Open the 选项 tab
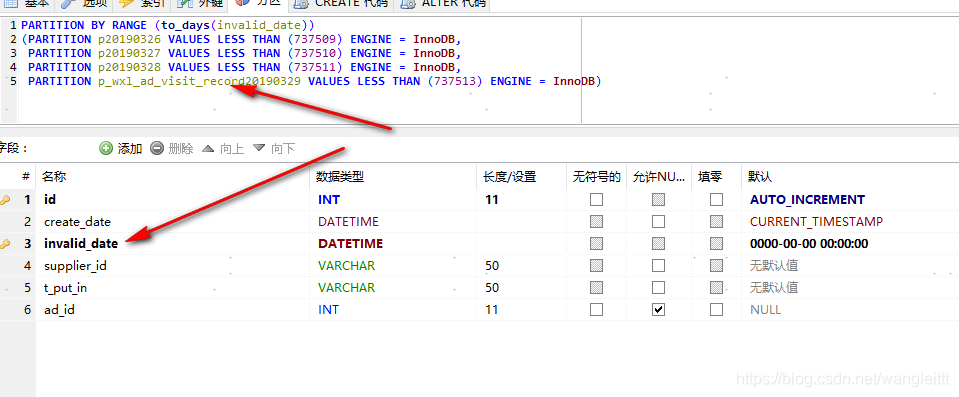The width and height of the screenshot is (959, 397). (x=84, y=4)
